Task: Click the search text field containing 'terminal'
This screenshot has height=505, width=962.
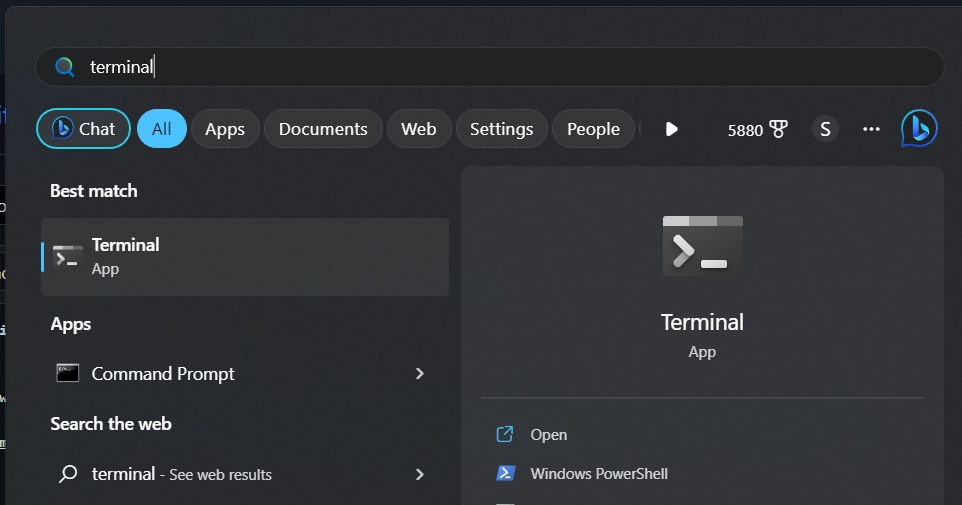Action: (490, 67)
